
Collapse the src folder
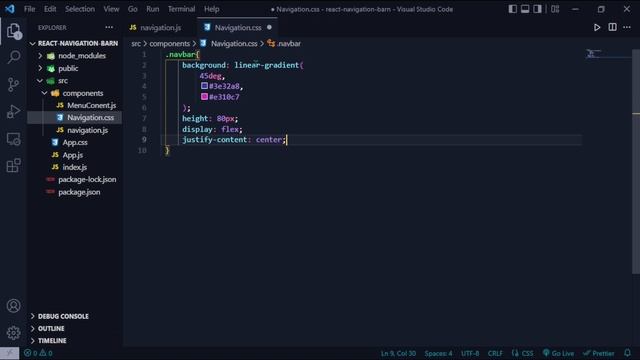(74, 80)
